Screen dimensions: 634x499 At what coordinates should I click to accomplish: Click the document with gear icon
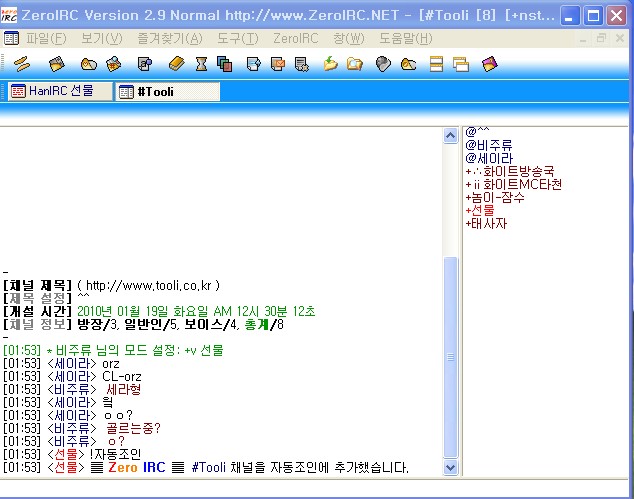(x=302, y=64)
